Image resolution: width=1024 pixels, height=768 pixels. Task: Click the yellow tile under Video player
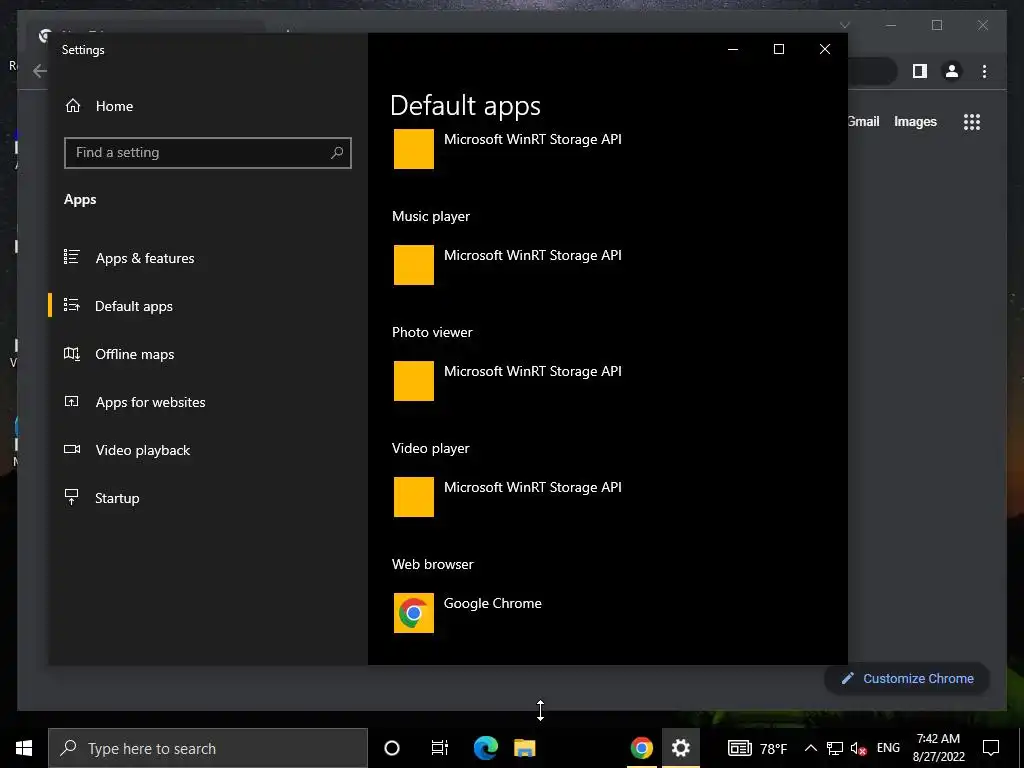click(413, 497)
